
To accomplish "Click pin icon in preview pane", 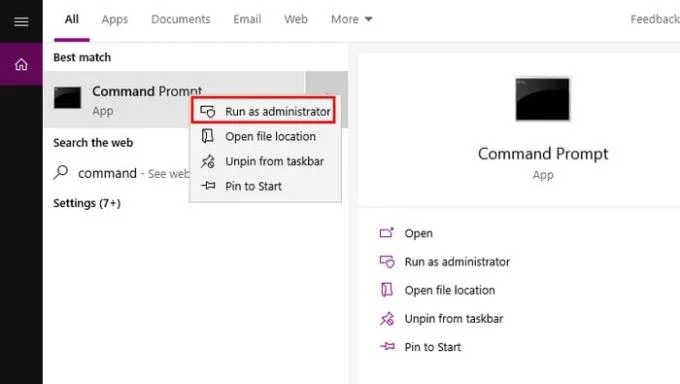I will pos(387,346).
